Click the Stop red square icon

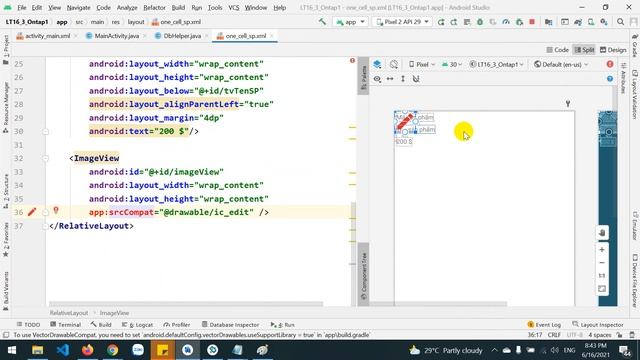(532, 22)
